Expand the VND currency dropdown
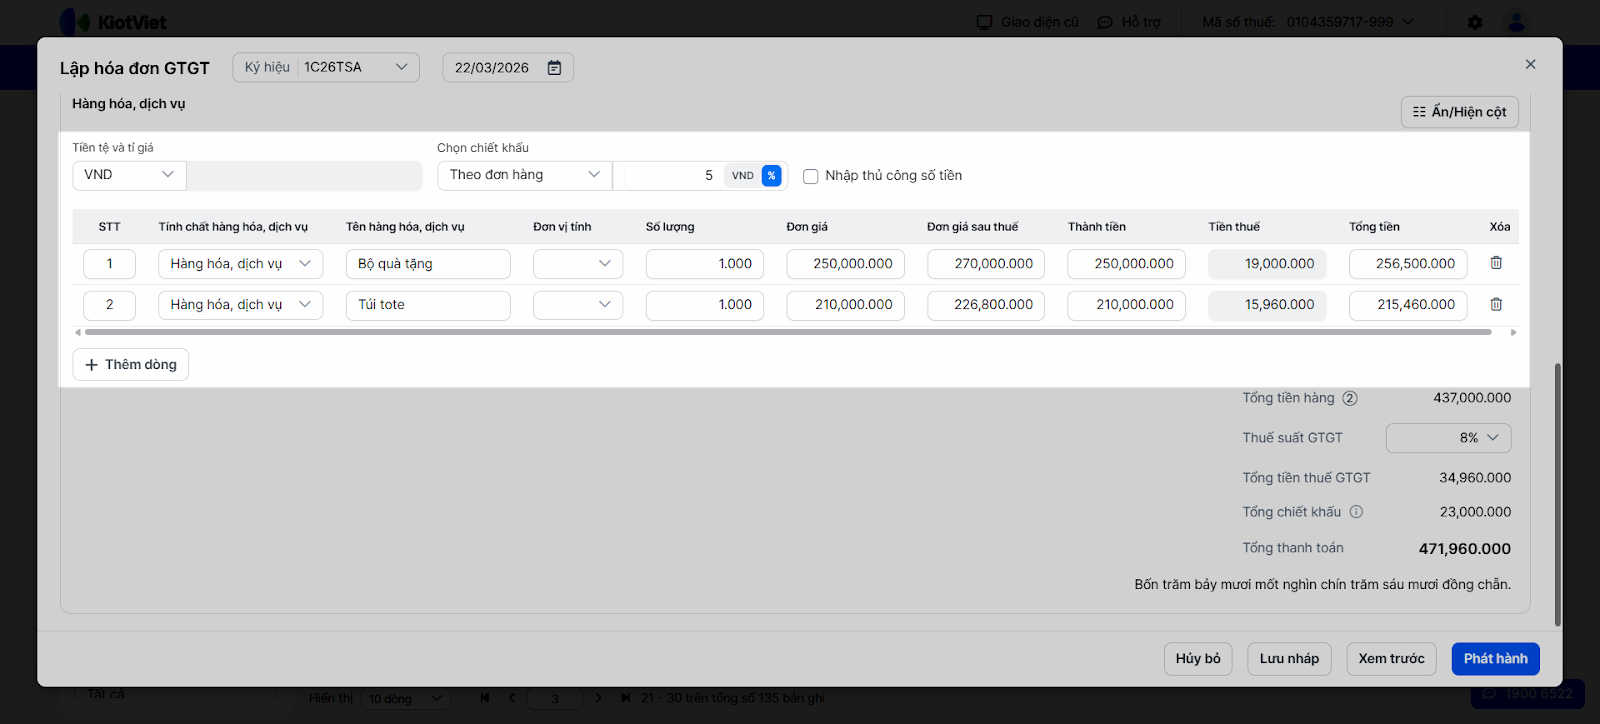 pyautogui.click(x=129, y=175)
